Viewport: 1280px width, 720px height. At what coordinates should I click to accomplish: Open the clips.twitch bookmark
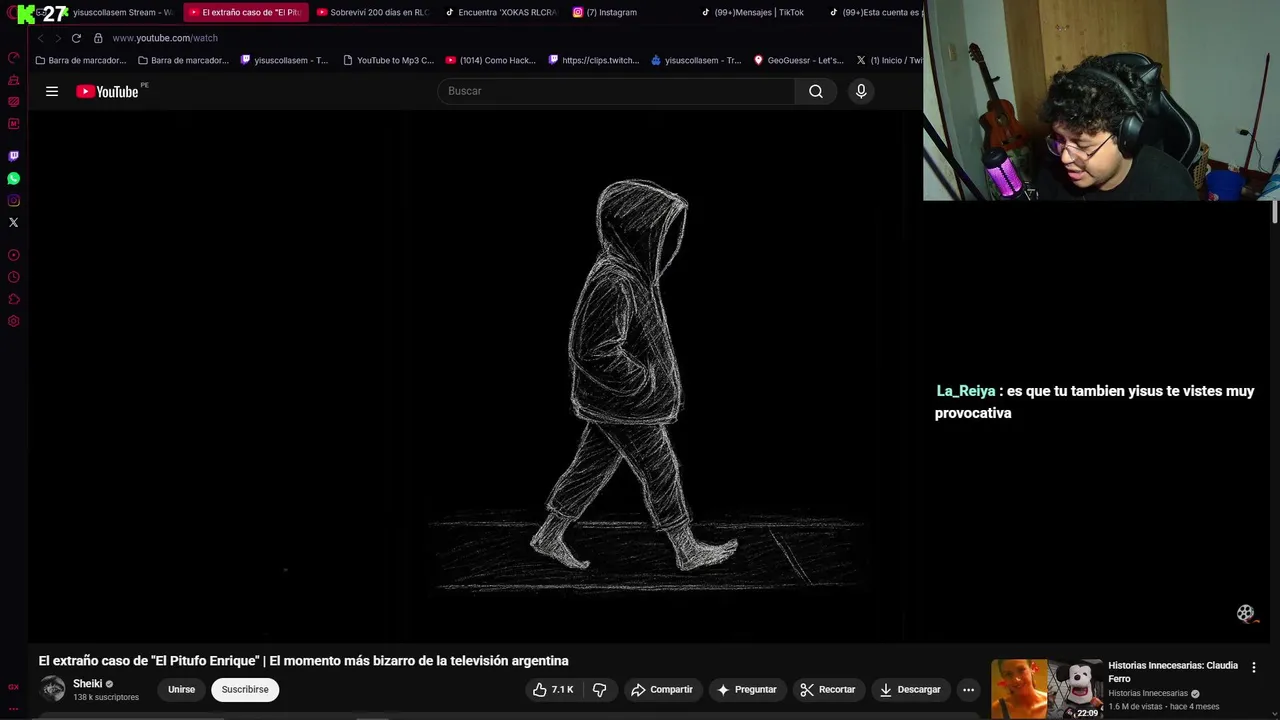(x=594, y=60)
